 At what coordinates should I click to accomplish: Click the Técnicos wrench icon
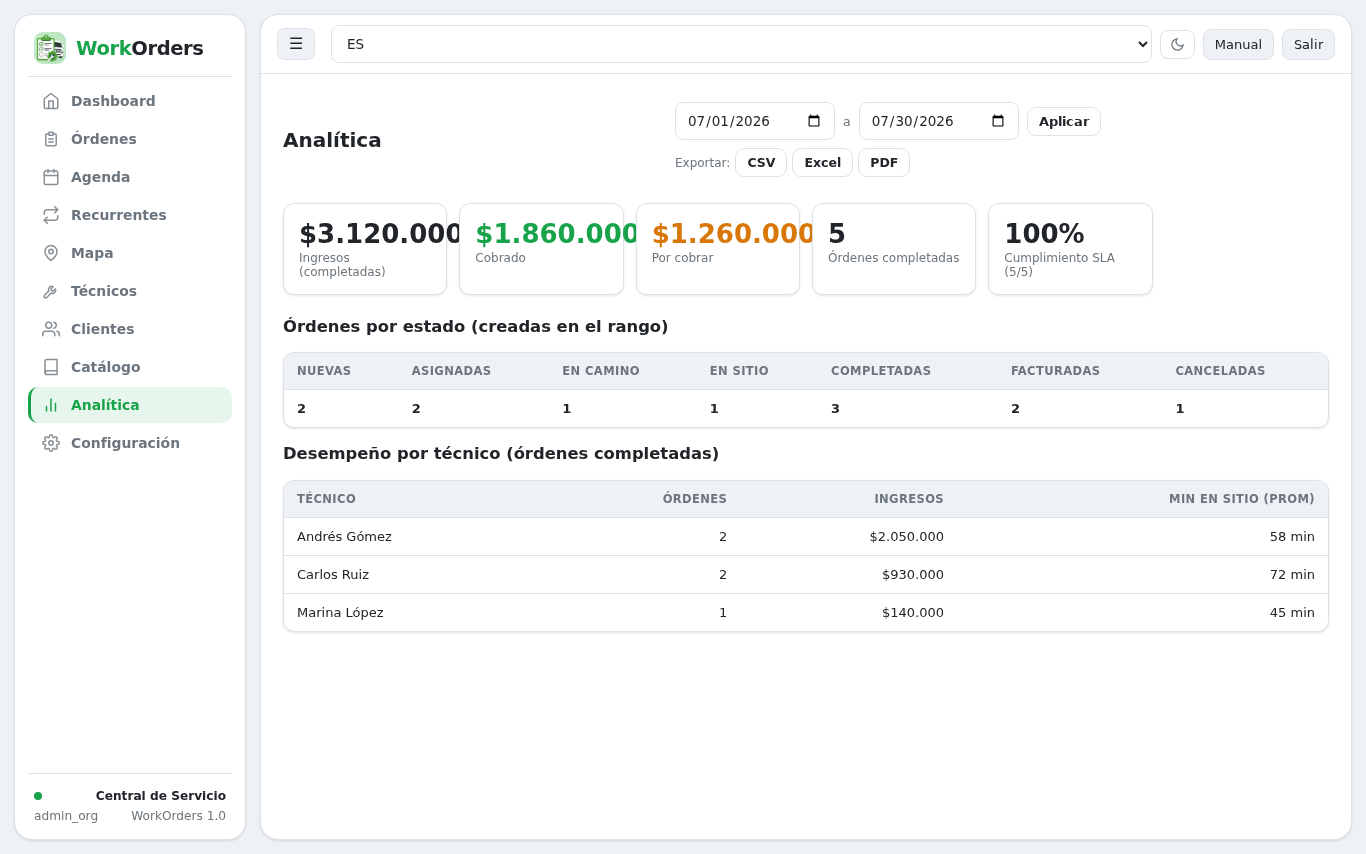coord(51,291)
